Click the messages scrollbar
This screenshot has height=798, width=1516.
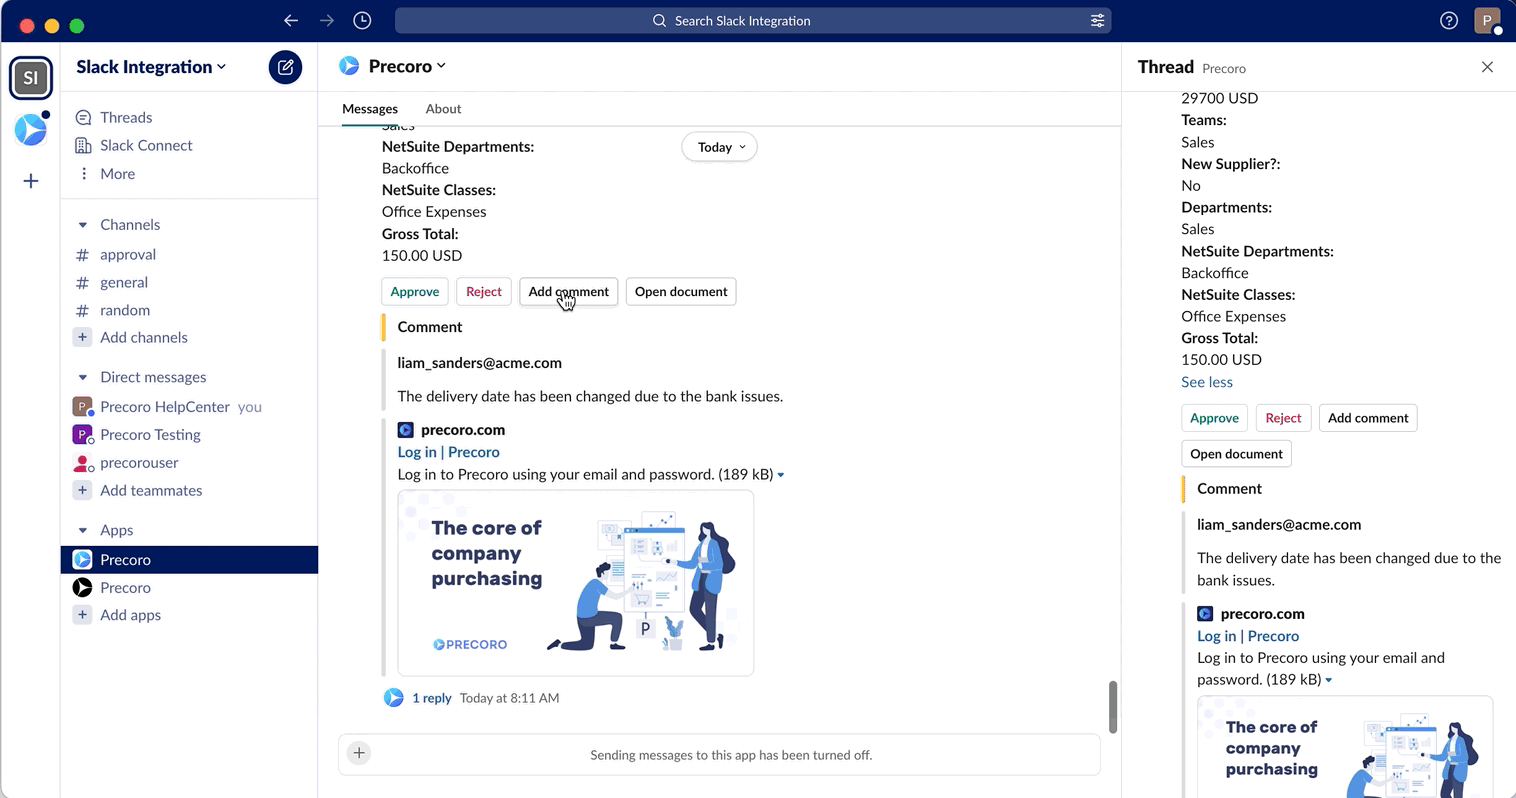(x=1113, y=707)
